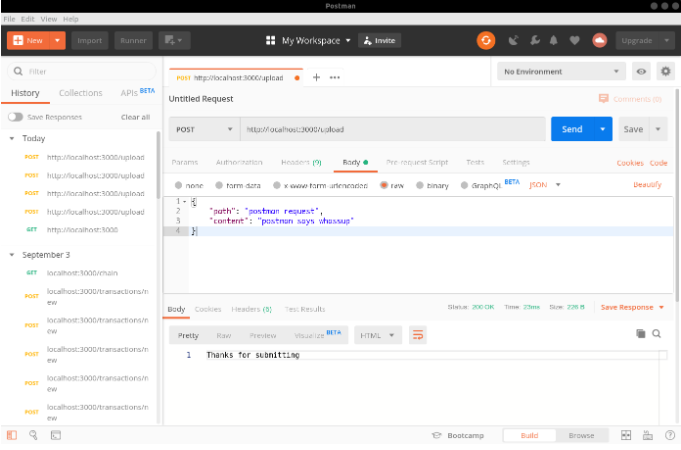Open the File menu
The height and width of the screenshot is (450, 681).
pyautogui.click(x=9, y=19)
